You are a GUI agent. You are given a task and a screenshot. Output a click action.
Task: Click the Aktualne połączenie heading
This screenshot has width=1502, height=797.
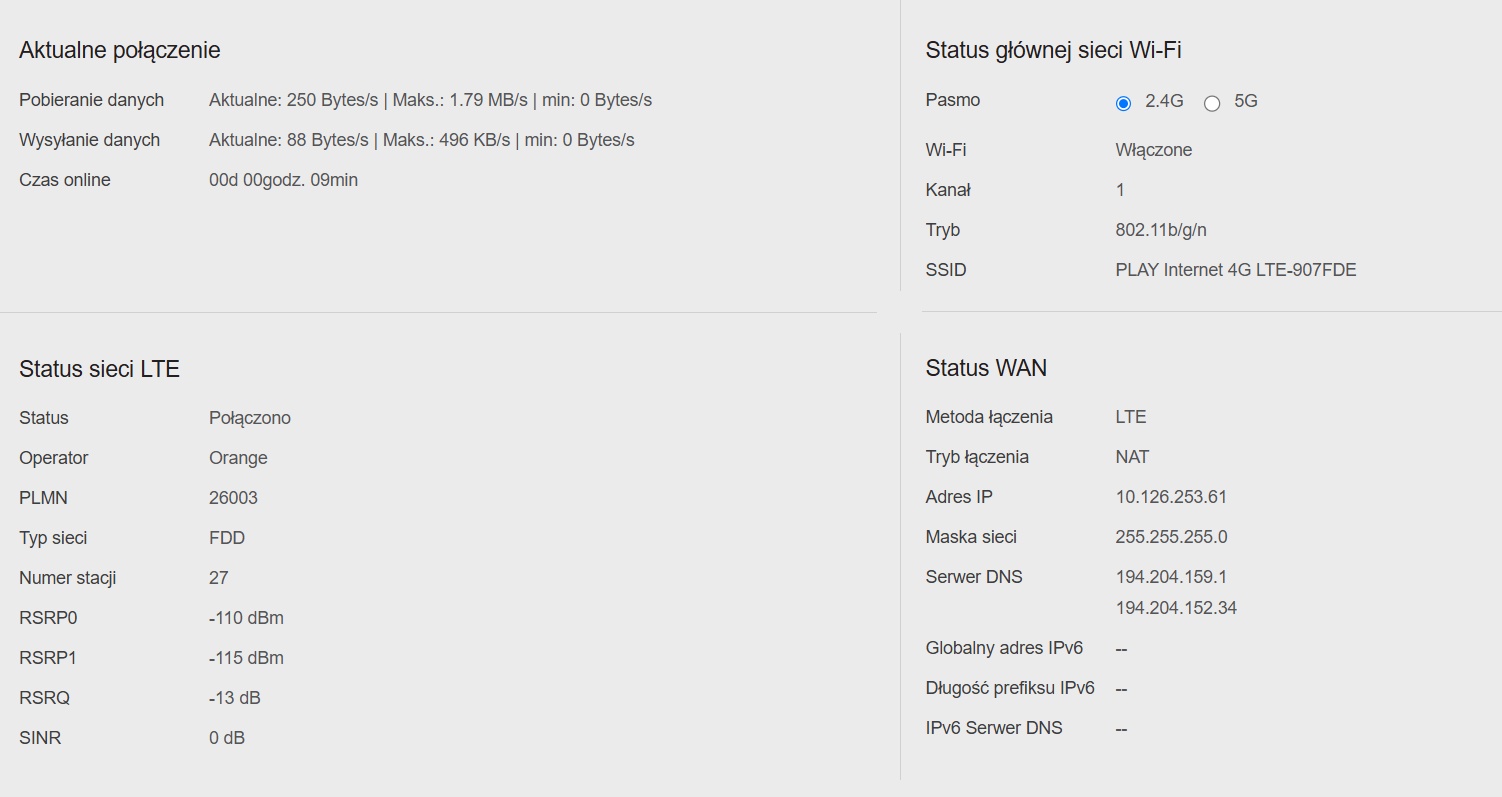pos(120,50)
